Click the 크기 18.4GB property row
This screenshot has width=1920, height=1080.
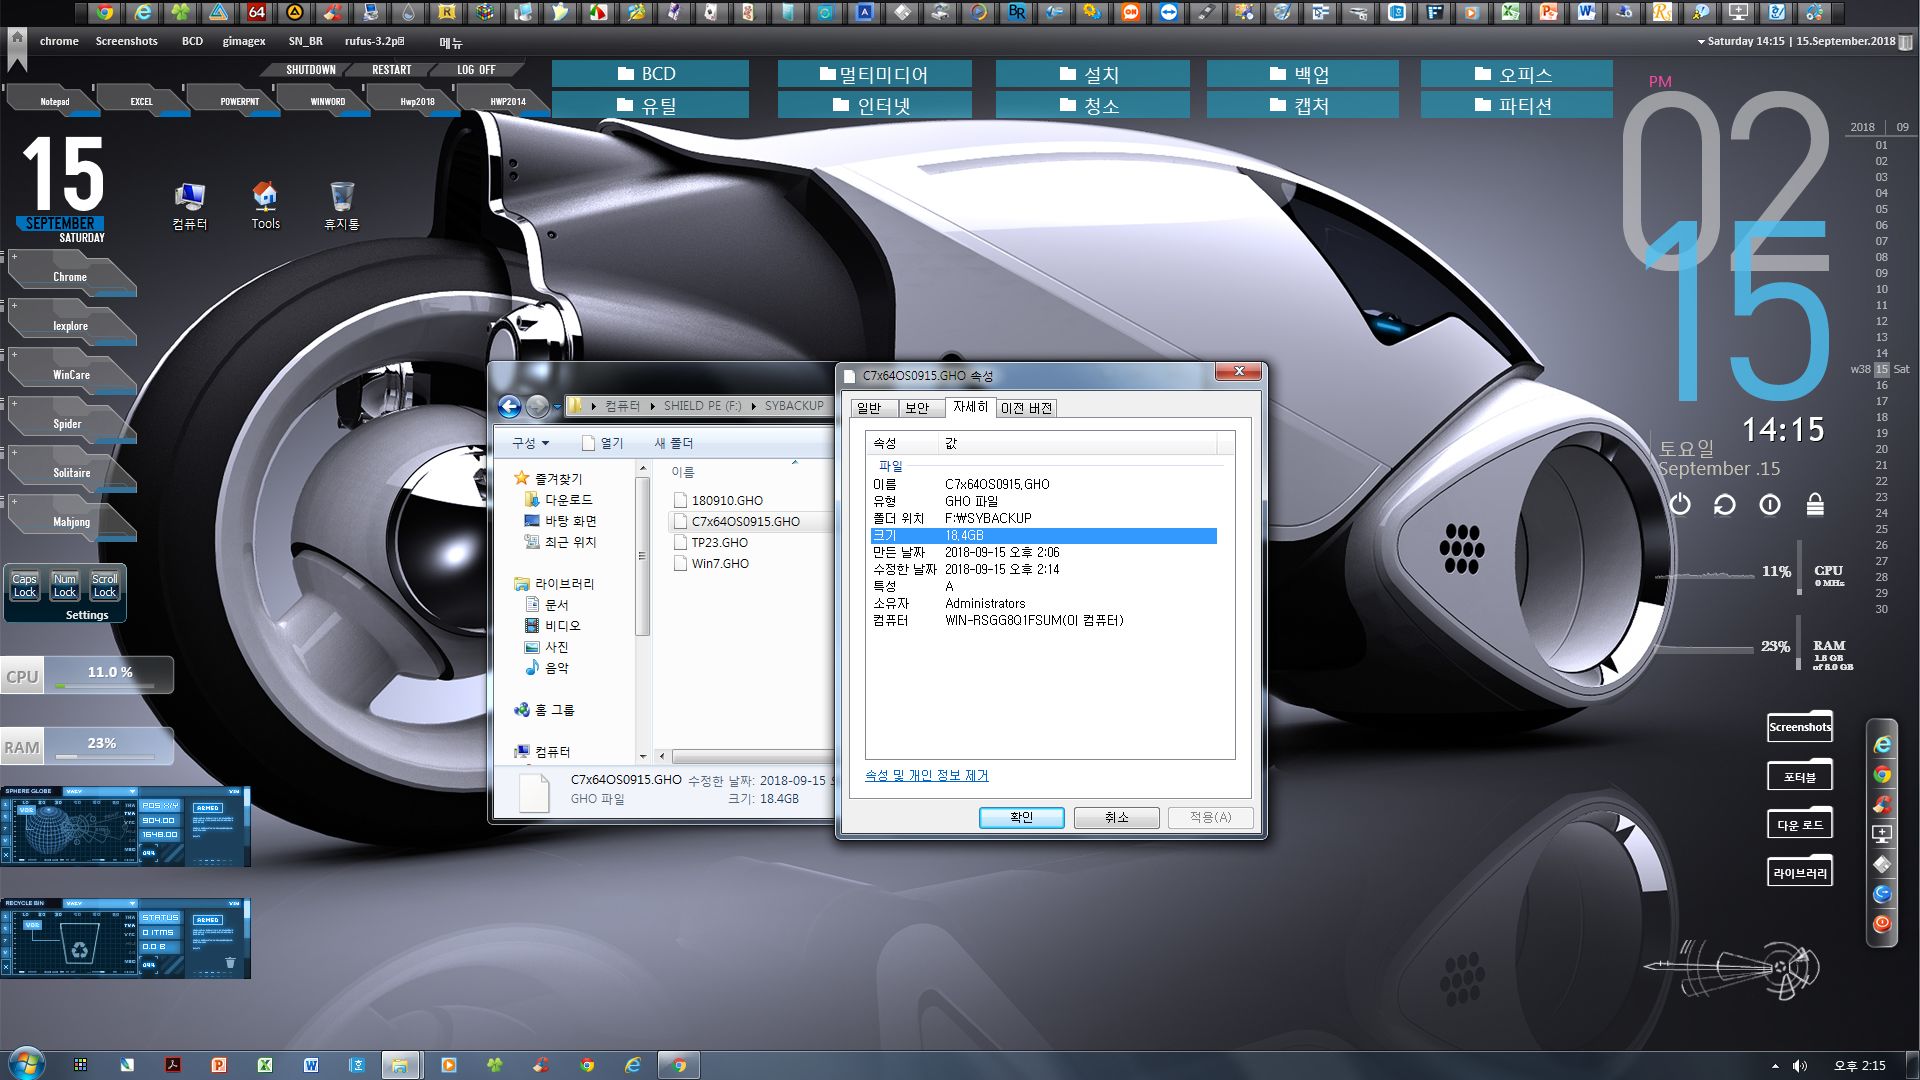(x=1043, y=535)
